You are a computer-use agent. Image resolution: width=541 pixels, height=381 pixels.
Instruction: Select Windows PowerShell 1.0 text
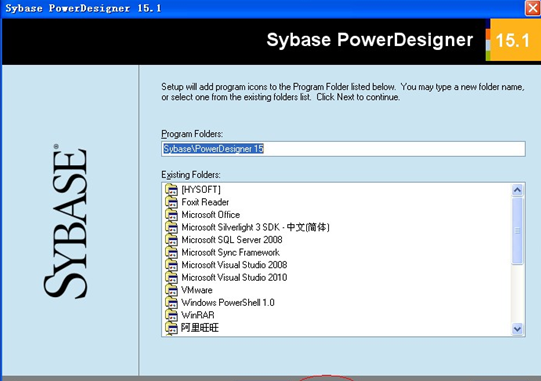[x=228, y=302]
